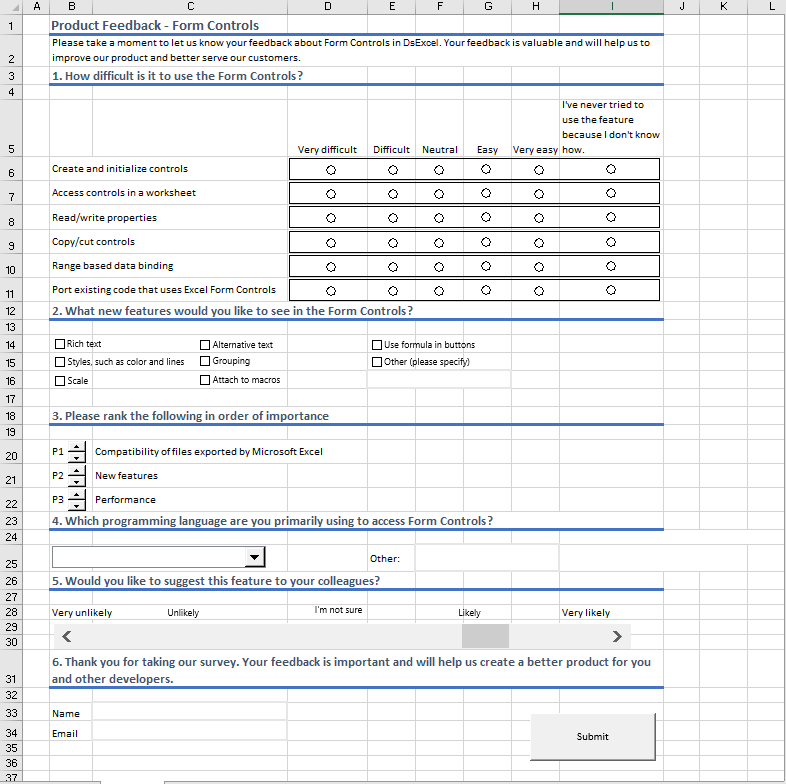Screen dimensions: 786x784
Task: Select row 5 header
Action: click(x=11, y=128)
